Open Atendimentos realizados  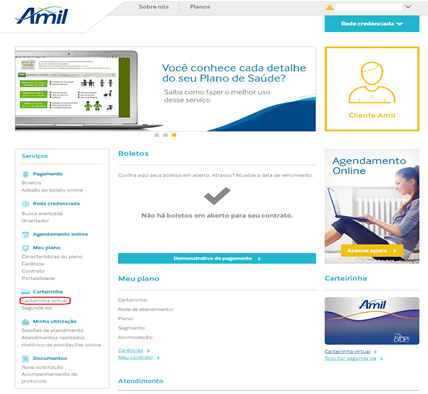click(x=53, y=338)
